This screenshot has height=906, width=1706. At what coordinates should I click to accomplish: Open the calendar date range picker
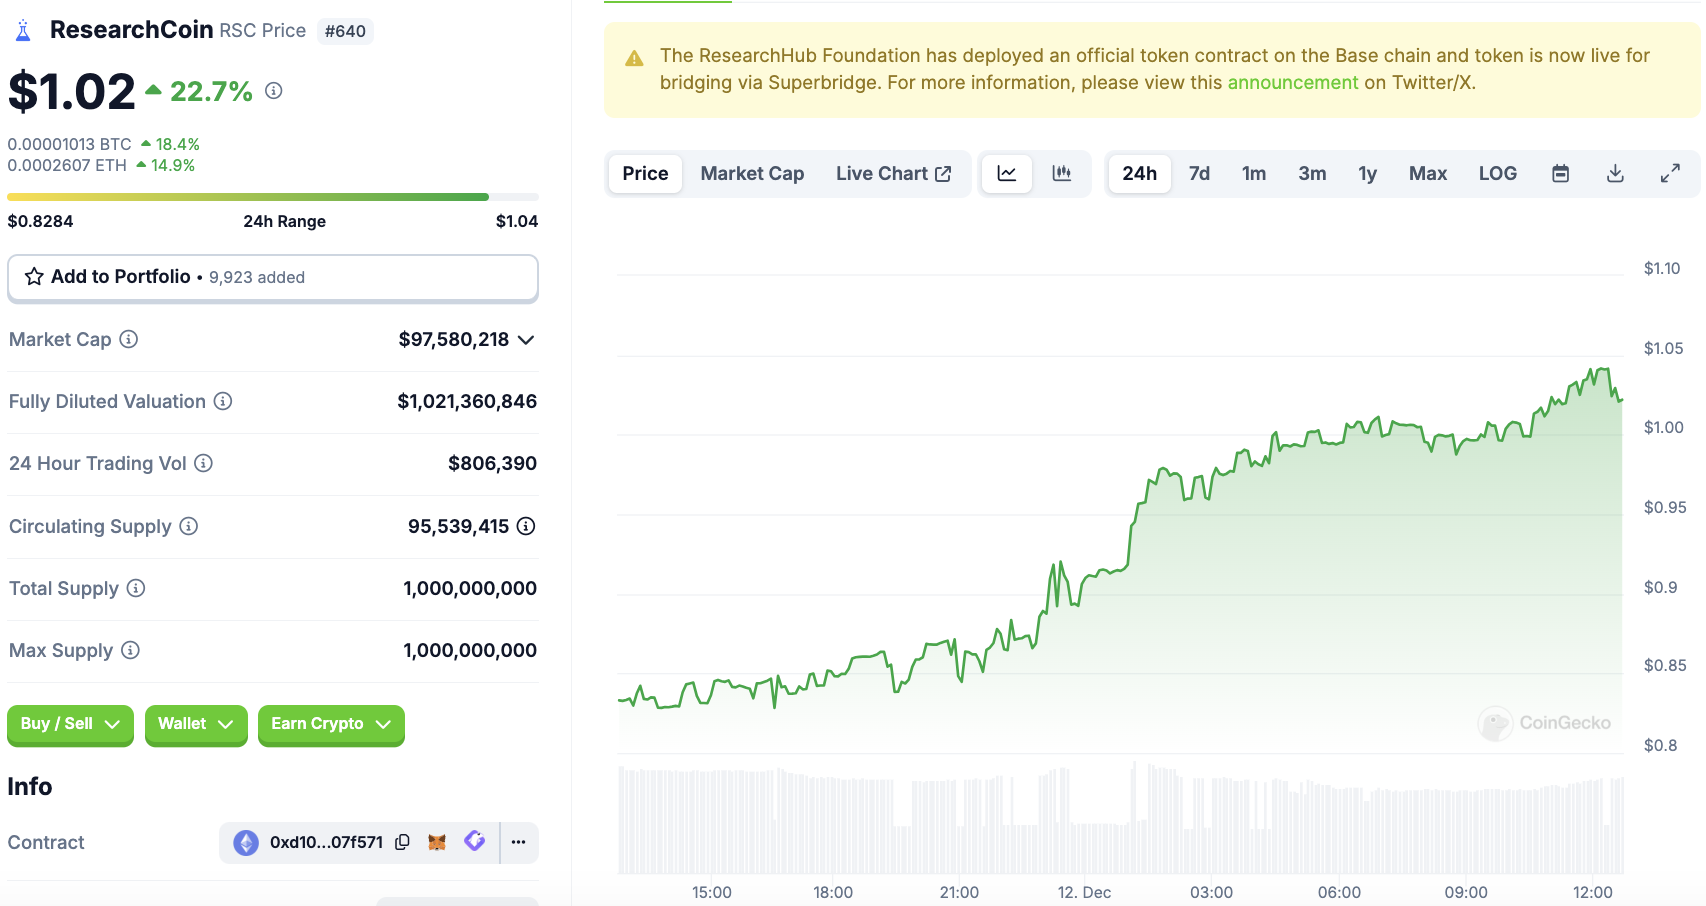point(1560,174)
